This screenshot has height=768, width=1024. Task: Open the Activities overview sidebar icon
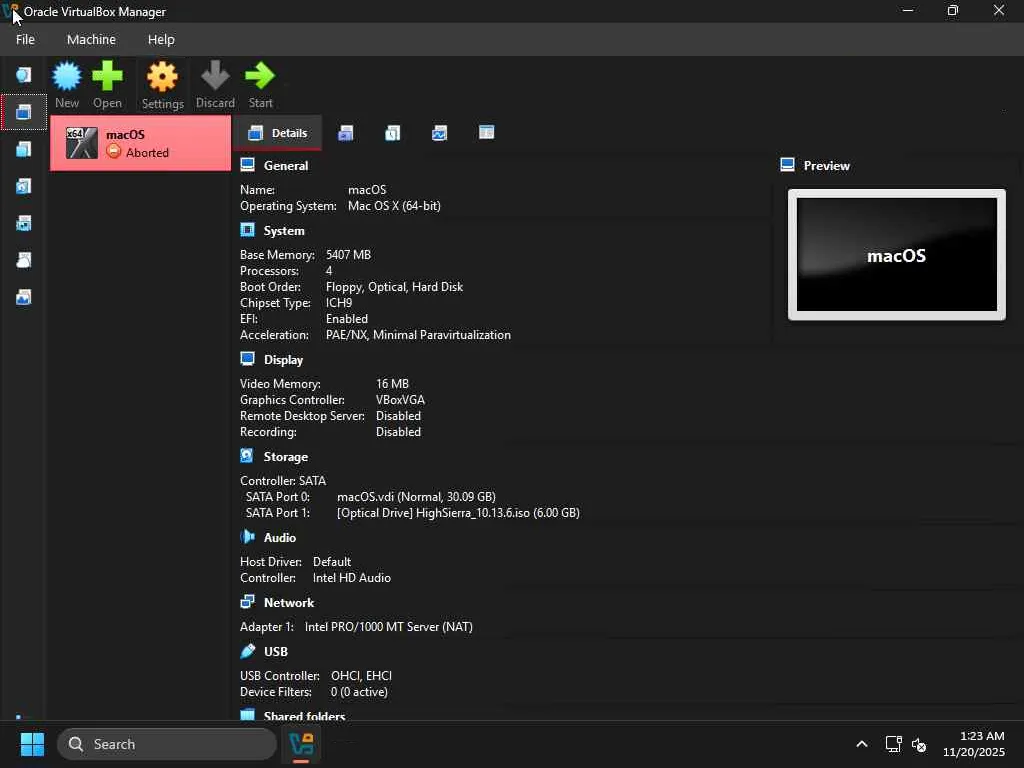(24, 298)
